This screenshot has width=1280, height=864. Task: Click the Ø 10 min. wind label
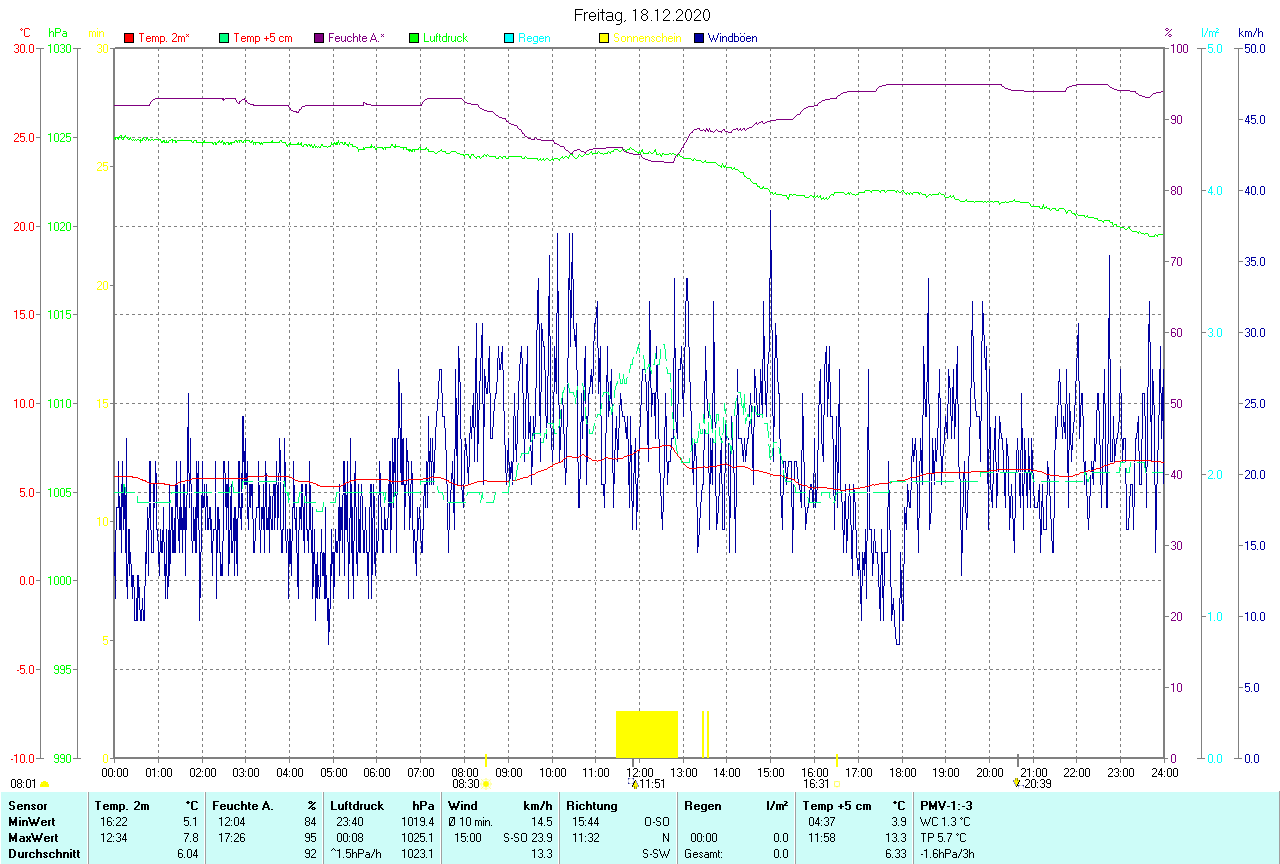(471, 822)
